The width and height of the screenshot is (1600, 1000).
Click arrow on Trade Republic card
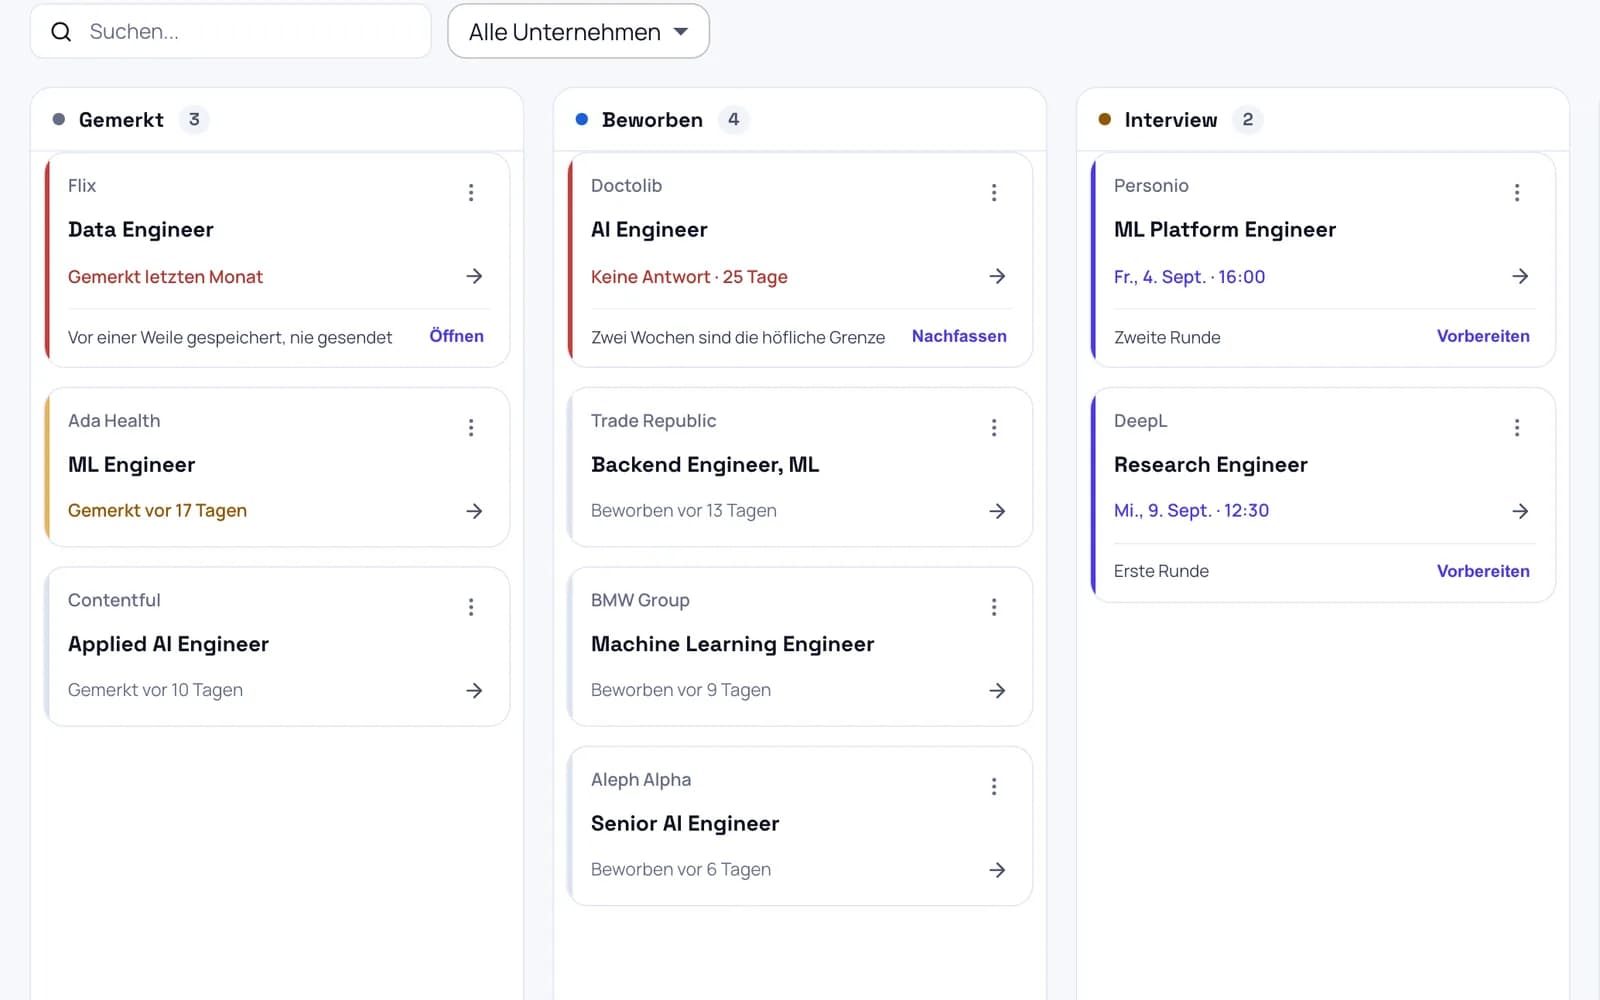tap(997, 511)
